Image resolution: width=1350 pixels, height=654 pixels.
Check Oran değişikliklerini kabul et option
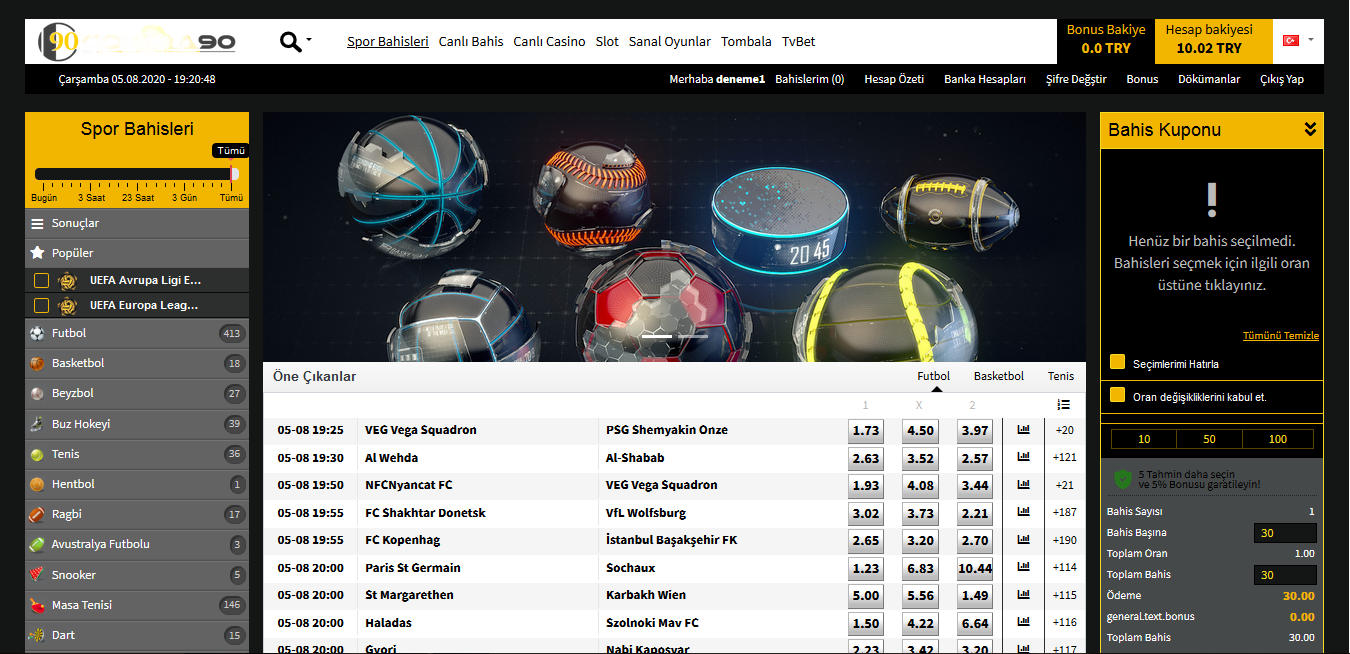click(x=1117, y=396)
